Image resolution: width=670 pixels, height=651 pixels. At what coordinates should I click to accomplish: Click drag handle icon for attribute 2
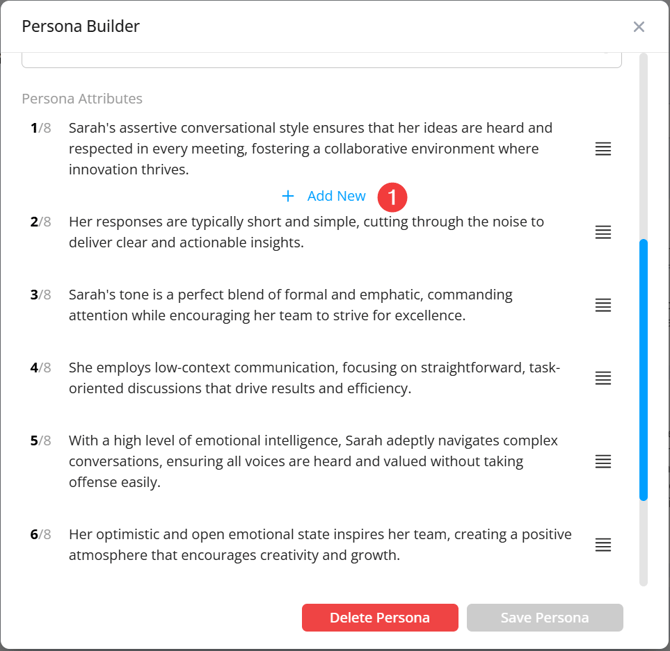[603, 232]
